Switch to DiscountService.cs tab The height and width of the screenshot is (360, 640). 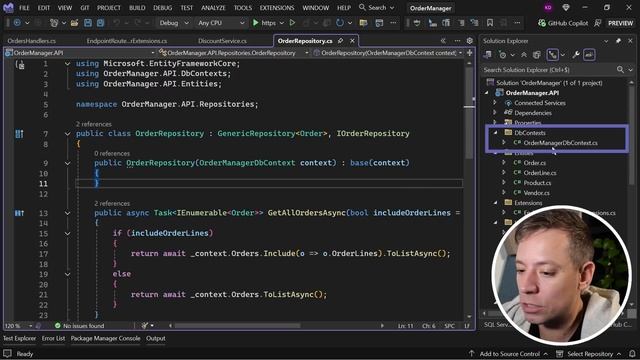pyautogui.click(x=222, y=41)
